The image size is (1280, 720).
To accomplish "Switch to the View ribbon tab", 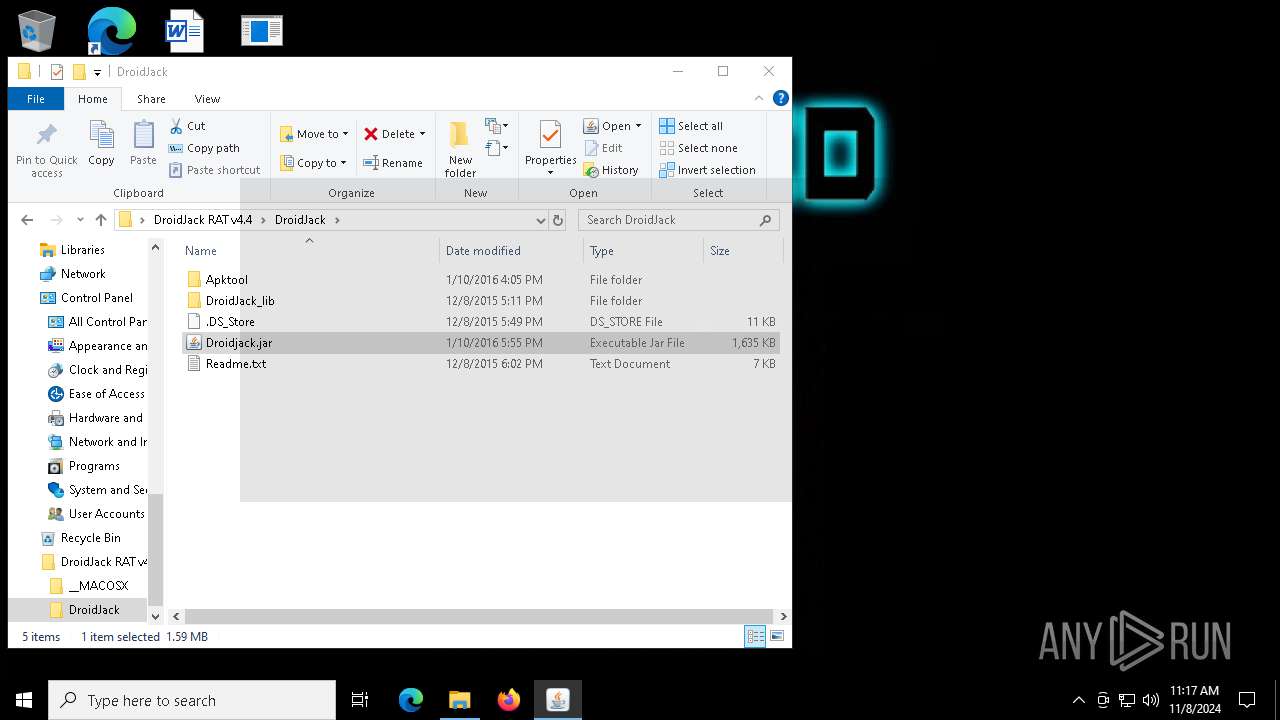I will click(x=207, y=99).
